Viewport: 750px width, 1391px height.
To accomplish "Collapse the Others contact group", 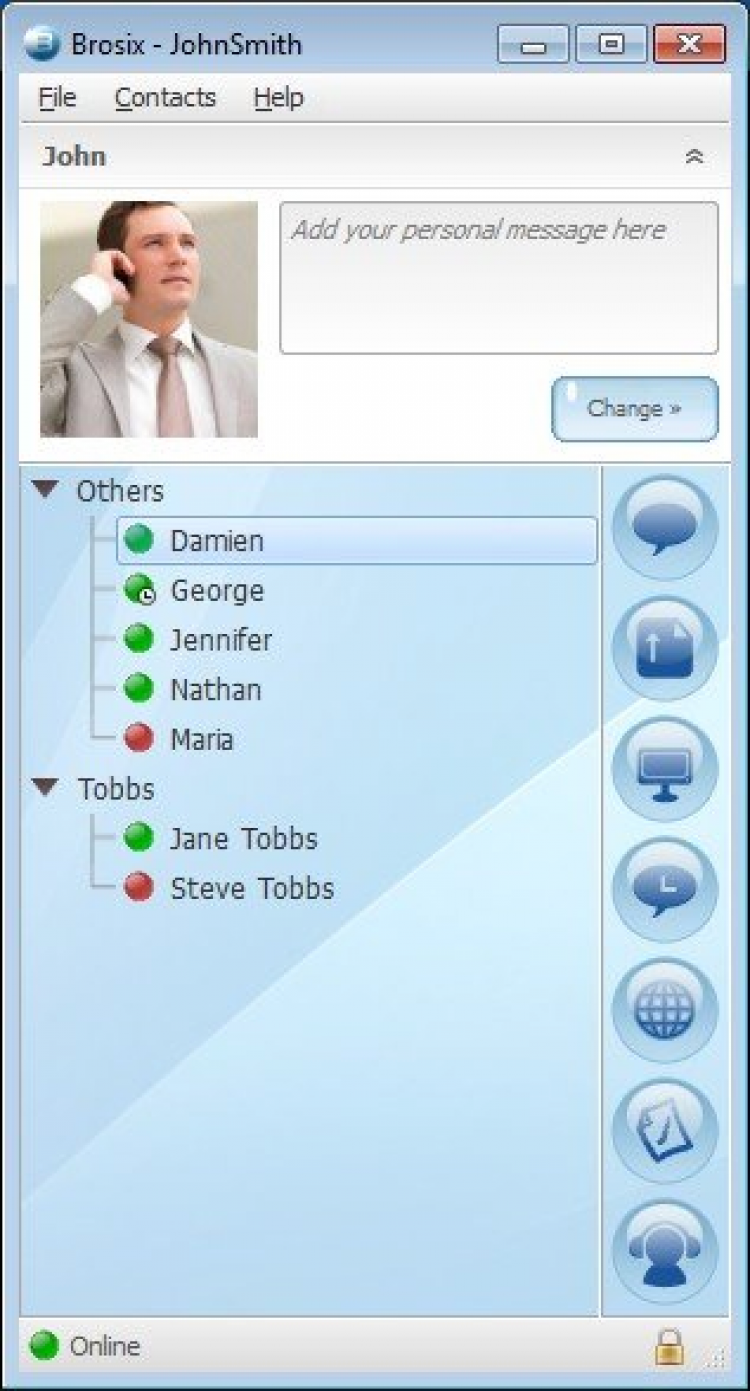I will [45, 490].
